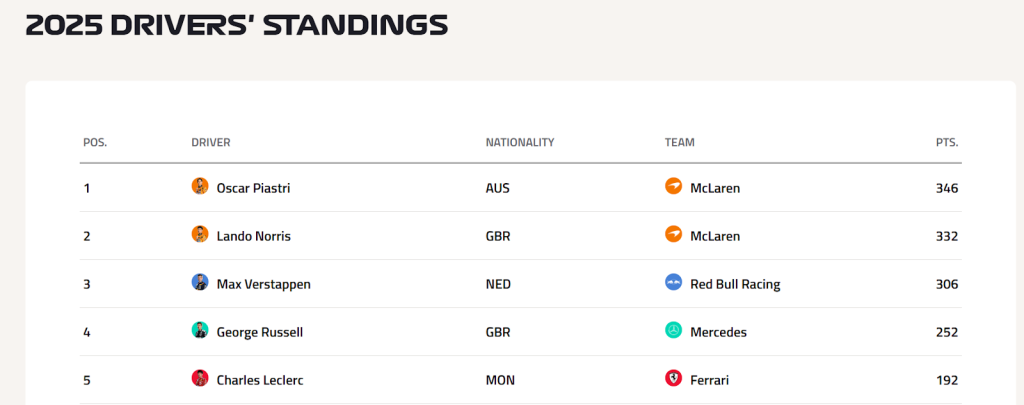The height and width of the screenshot is (405, 1024).
Task: Open Oscar Piastri's driver name link
Action: [253, 188]
